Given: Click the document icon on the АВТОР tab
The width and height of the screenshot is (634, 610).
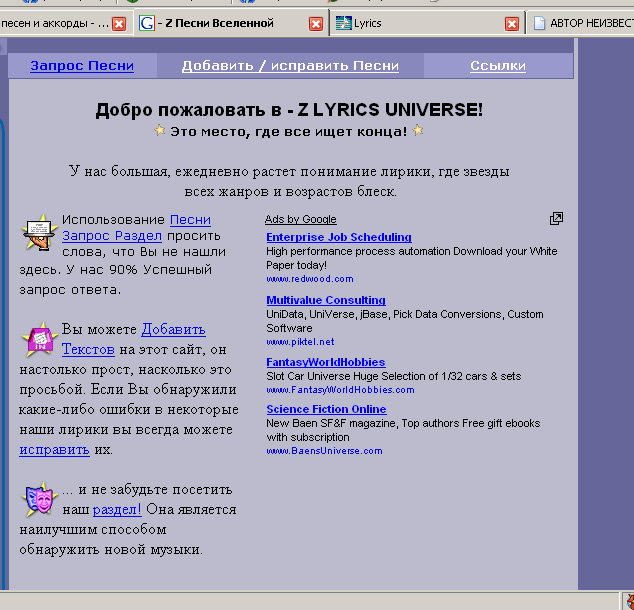Looking at the screenshot, I should (x=539, y=23).
